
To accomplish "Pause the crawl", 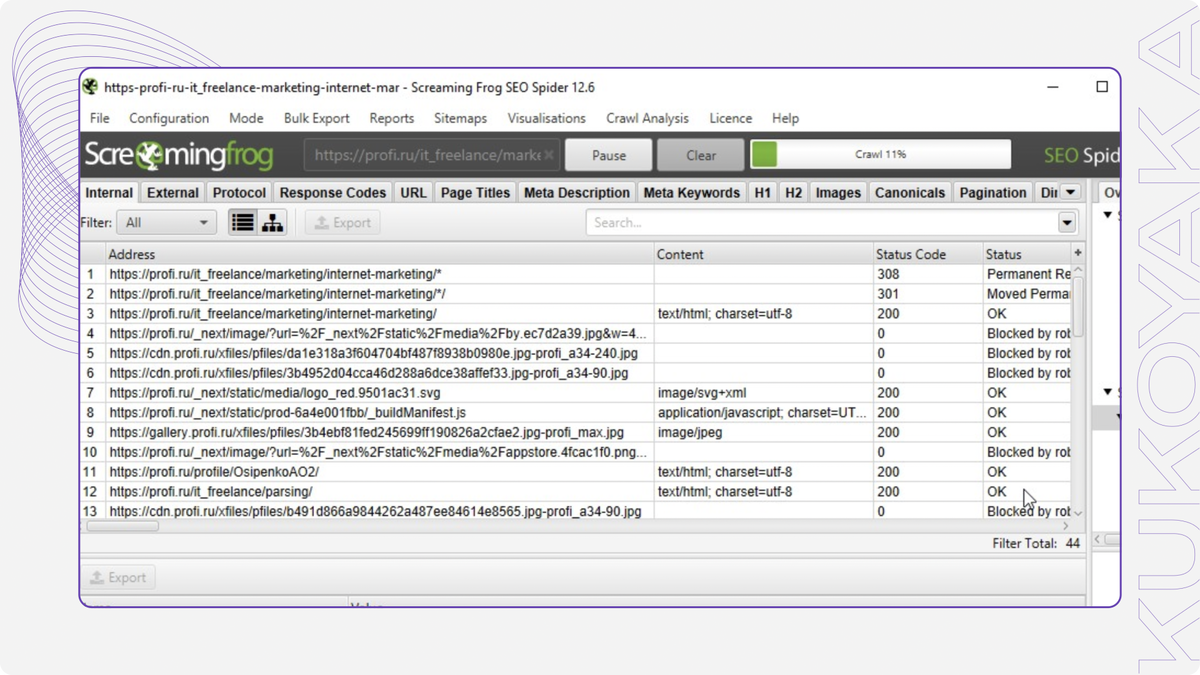I will click(609, 155).
